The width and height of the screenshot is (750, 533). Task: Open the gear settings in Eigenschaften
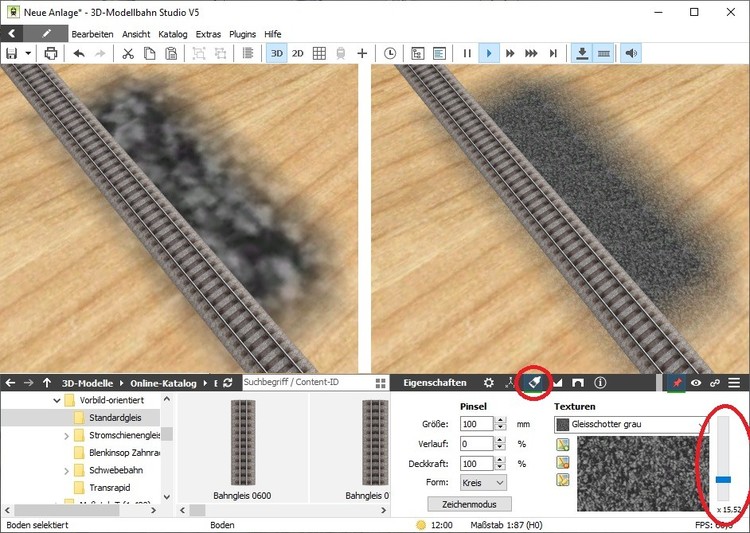[488, 383]
